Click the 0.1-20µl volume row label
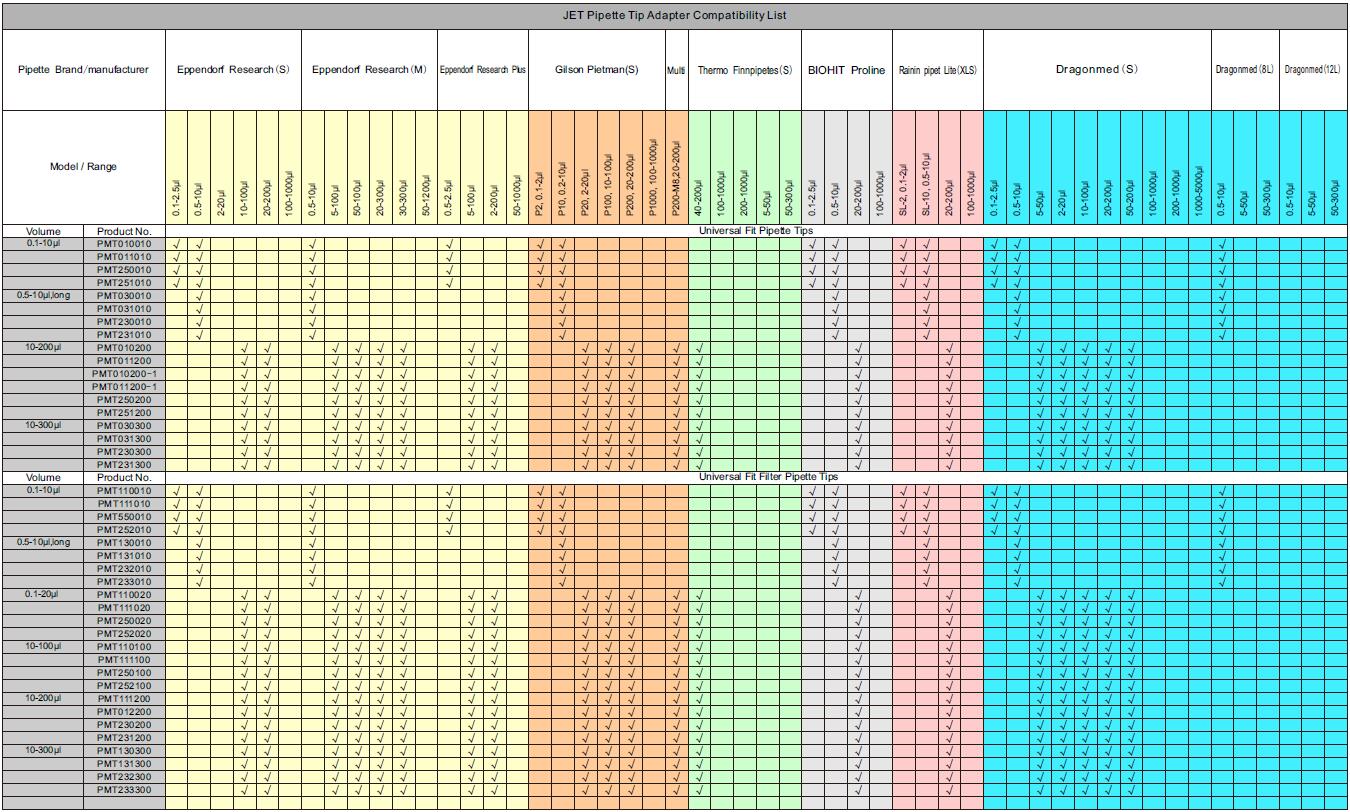This screenshot has height=812, width=1350. coord(43,595)
